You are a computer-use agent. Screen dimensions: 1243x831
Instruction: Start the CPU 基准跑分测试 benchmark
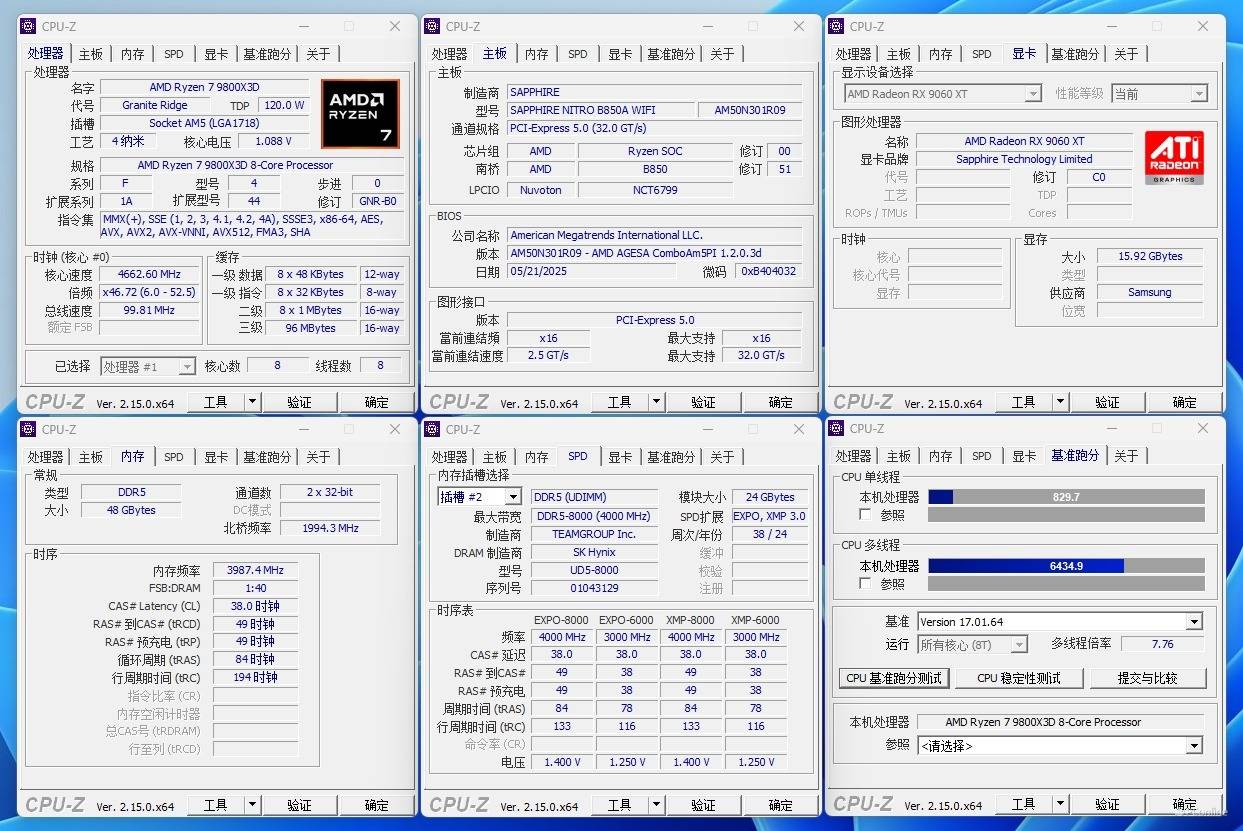coord(893,678)
